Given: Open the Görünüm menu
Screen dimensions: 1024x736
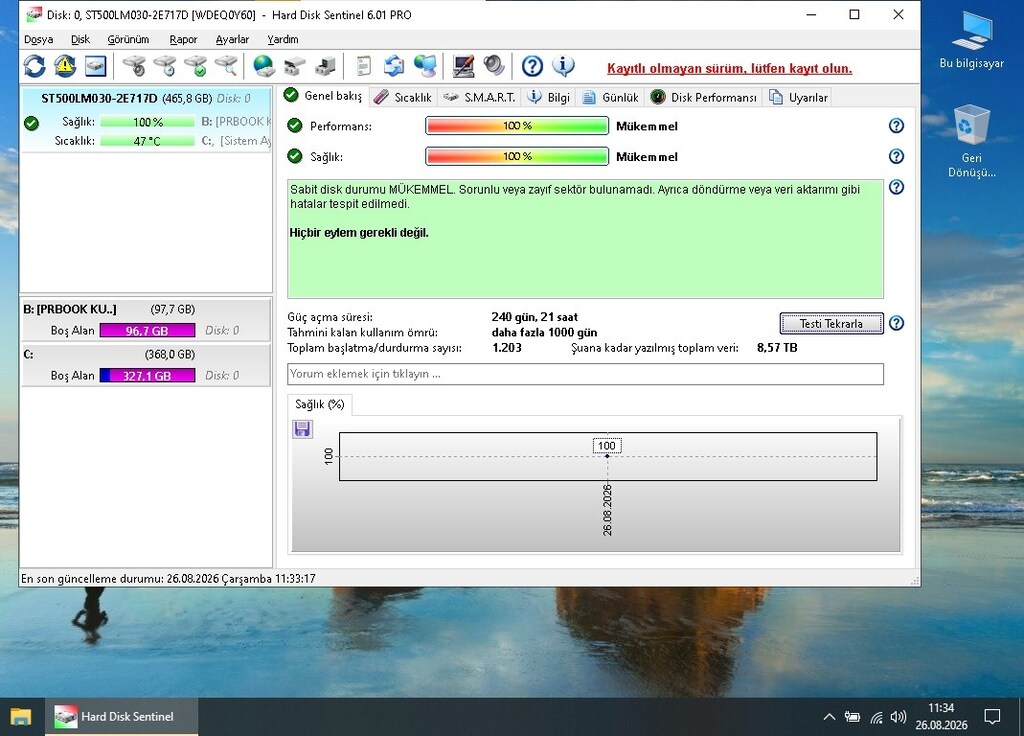Looking at the screenshot, I should (128, 39).
